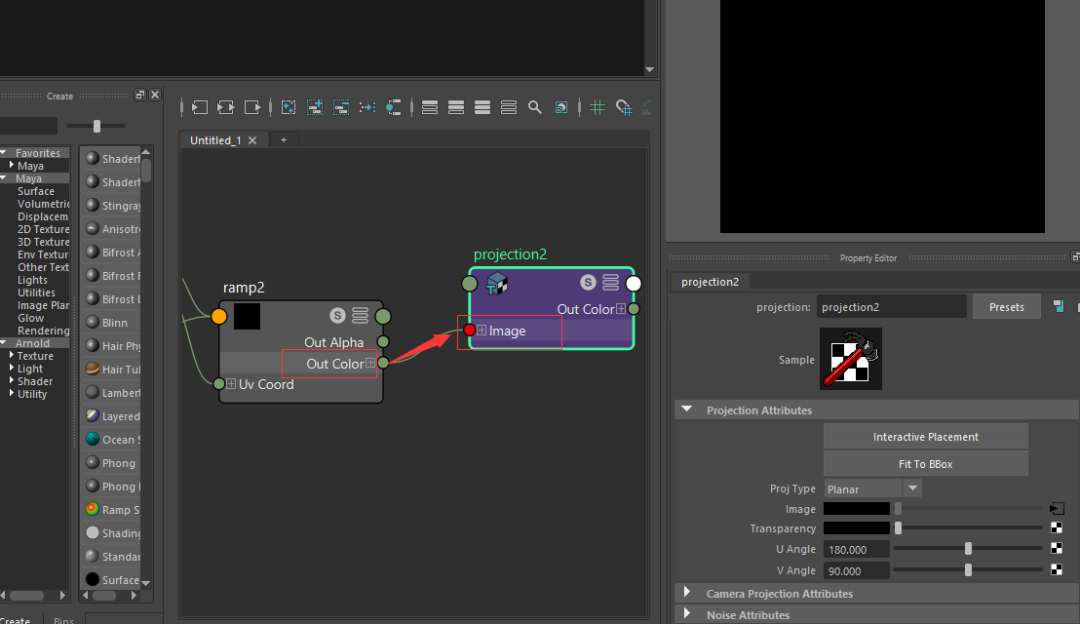Click ramp2 orange input port
1080x624 pixels.
coord(219,316)
